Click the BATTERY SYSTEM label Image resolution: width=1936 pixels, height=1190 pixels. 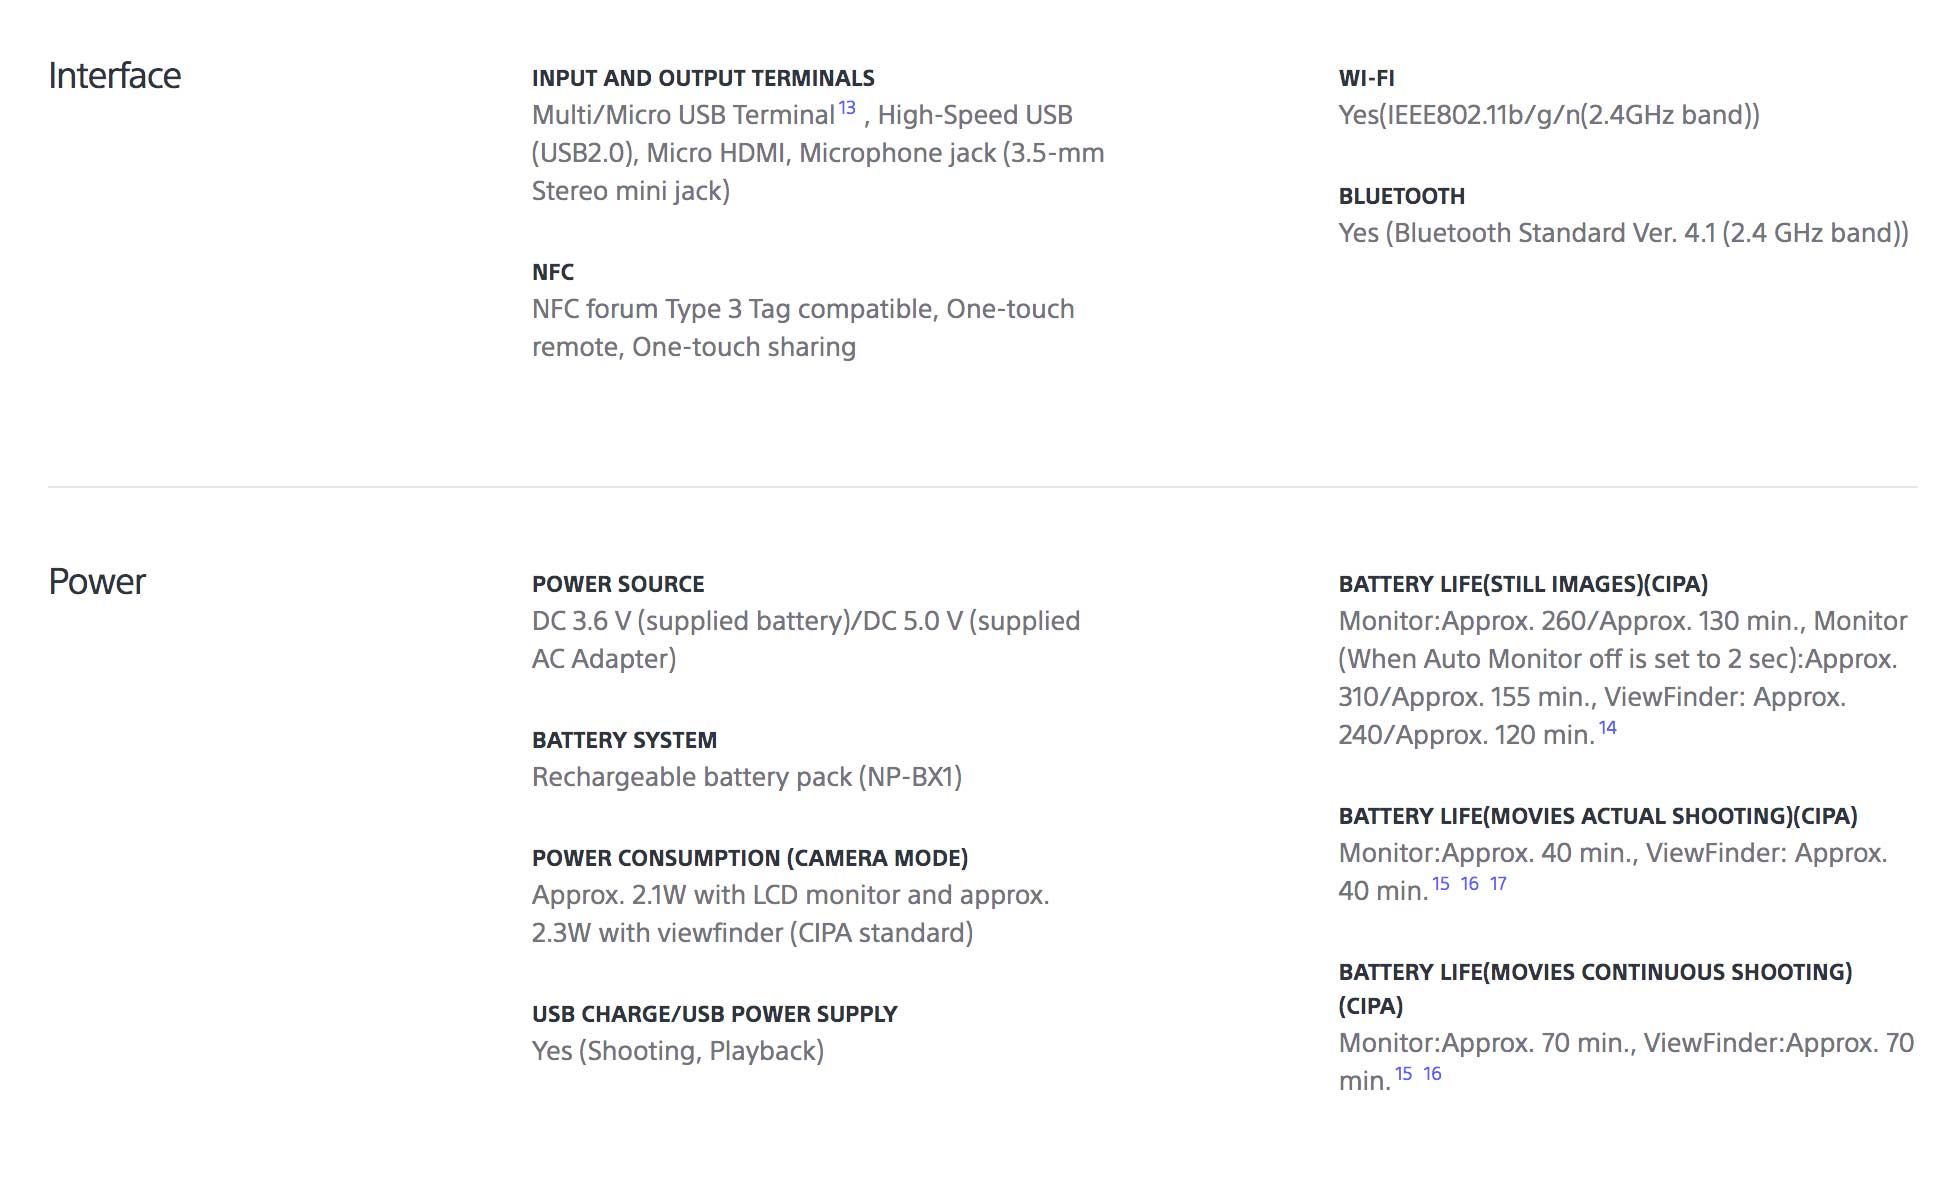click(624, 740)
